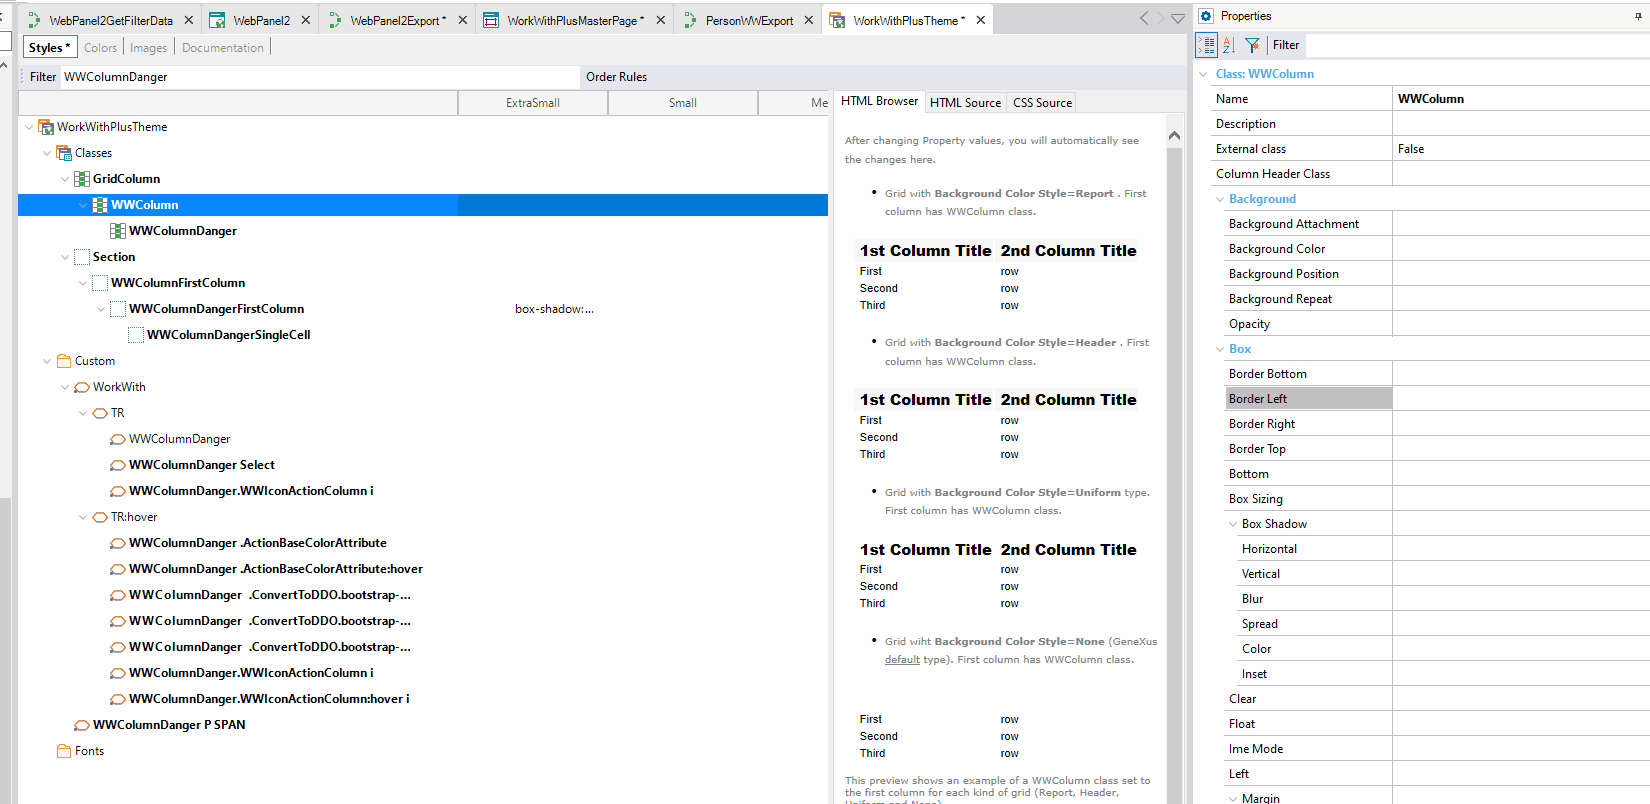
Task: Click the funnel filter icon in Properties
Action: [1252, 45]
